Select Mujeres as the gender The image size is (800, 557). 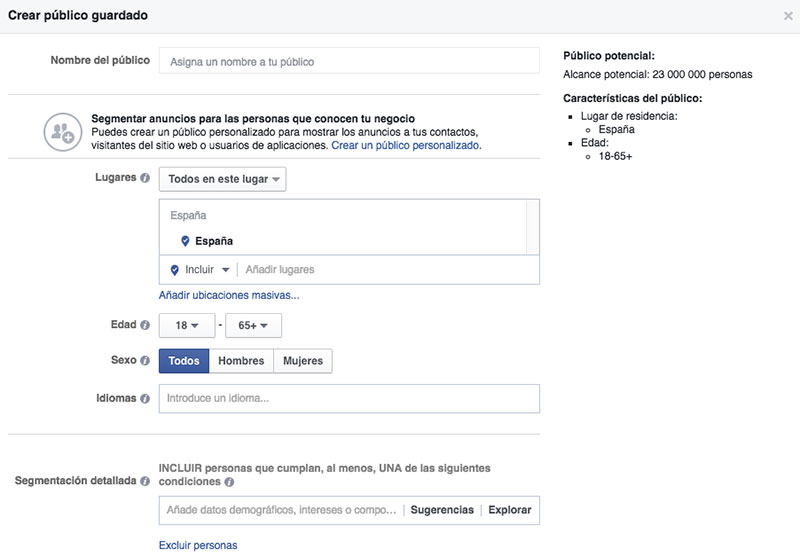pyautogui.click(x=303, y=361)
